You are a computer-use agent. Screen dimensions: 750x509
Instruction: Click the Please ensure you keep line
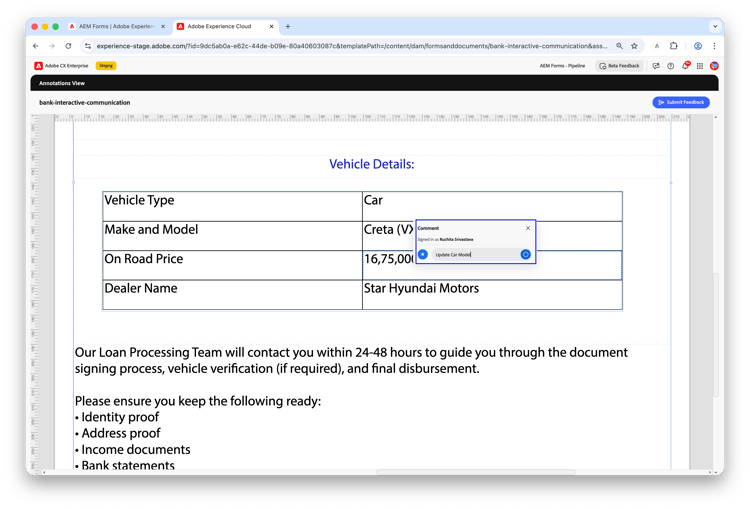point(198,401)
